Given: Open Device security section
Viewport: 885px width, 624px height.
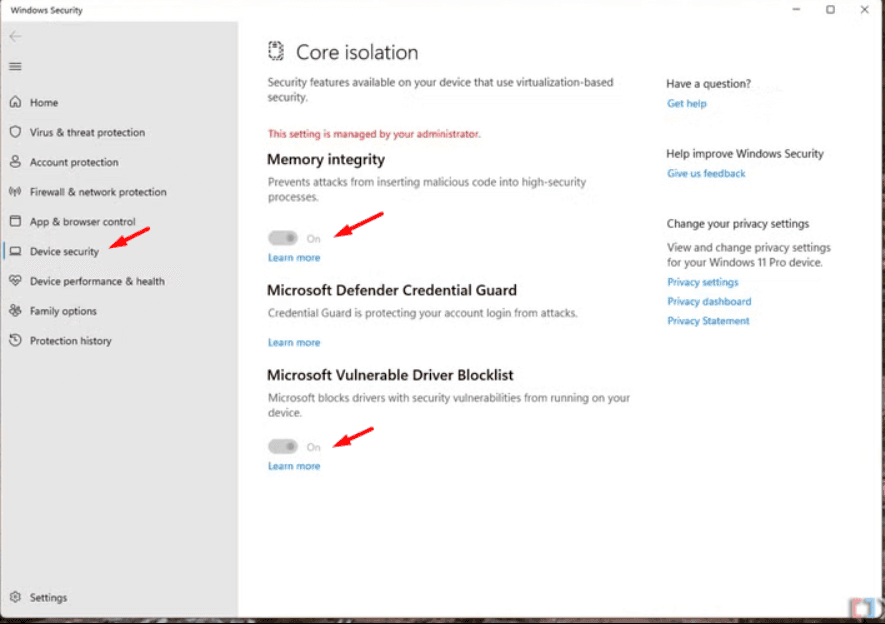Looking at the screenshot, I should click(x=64, y=252).
